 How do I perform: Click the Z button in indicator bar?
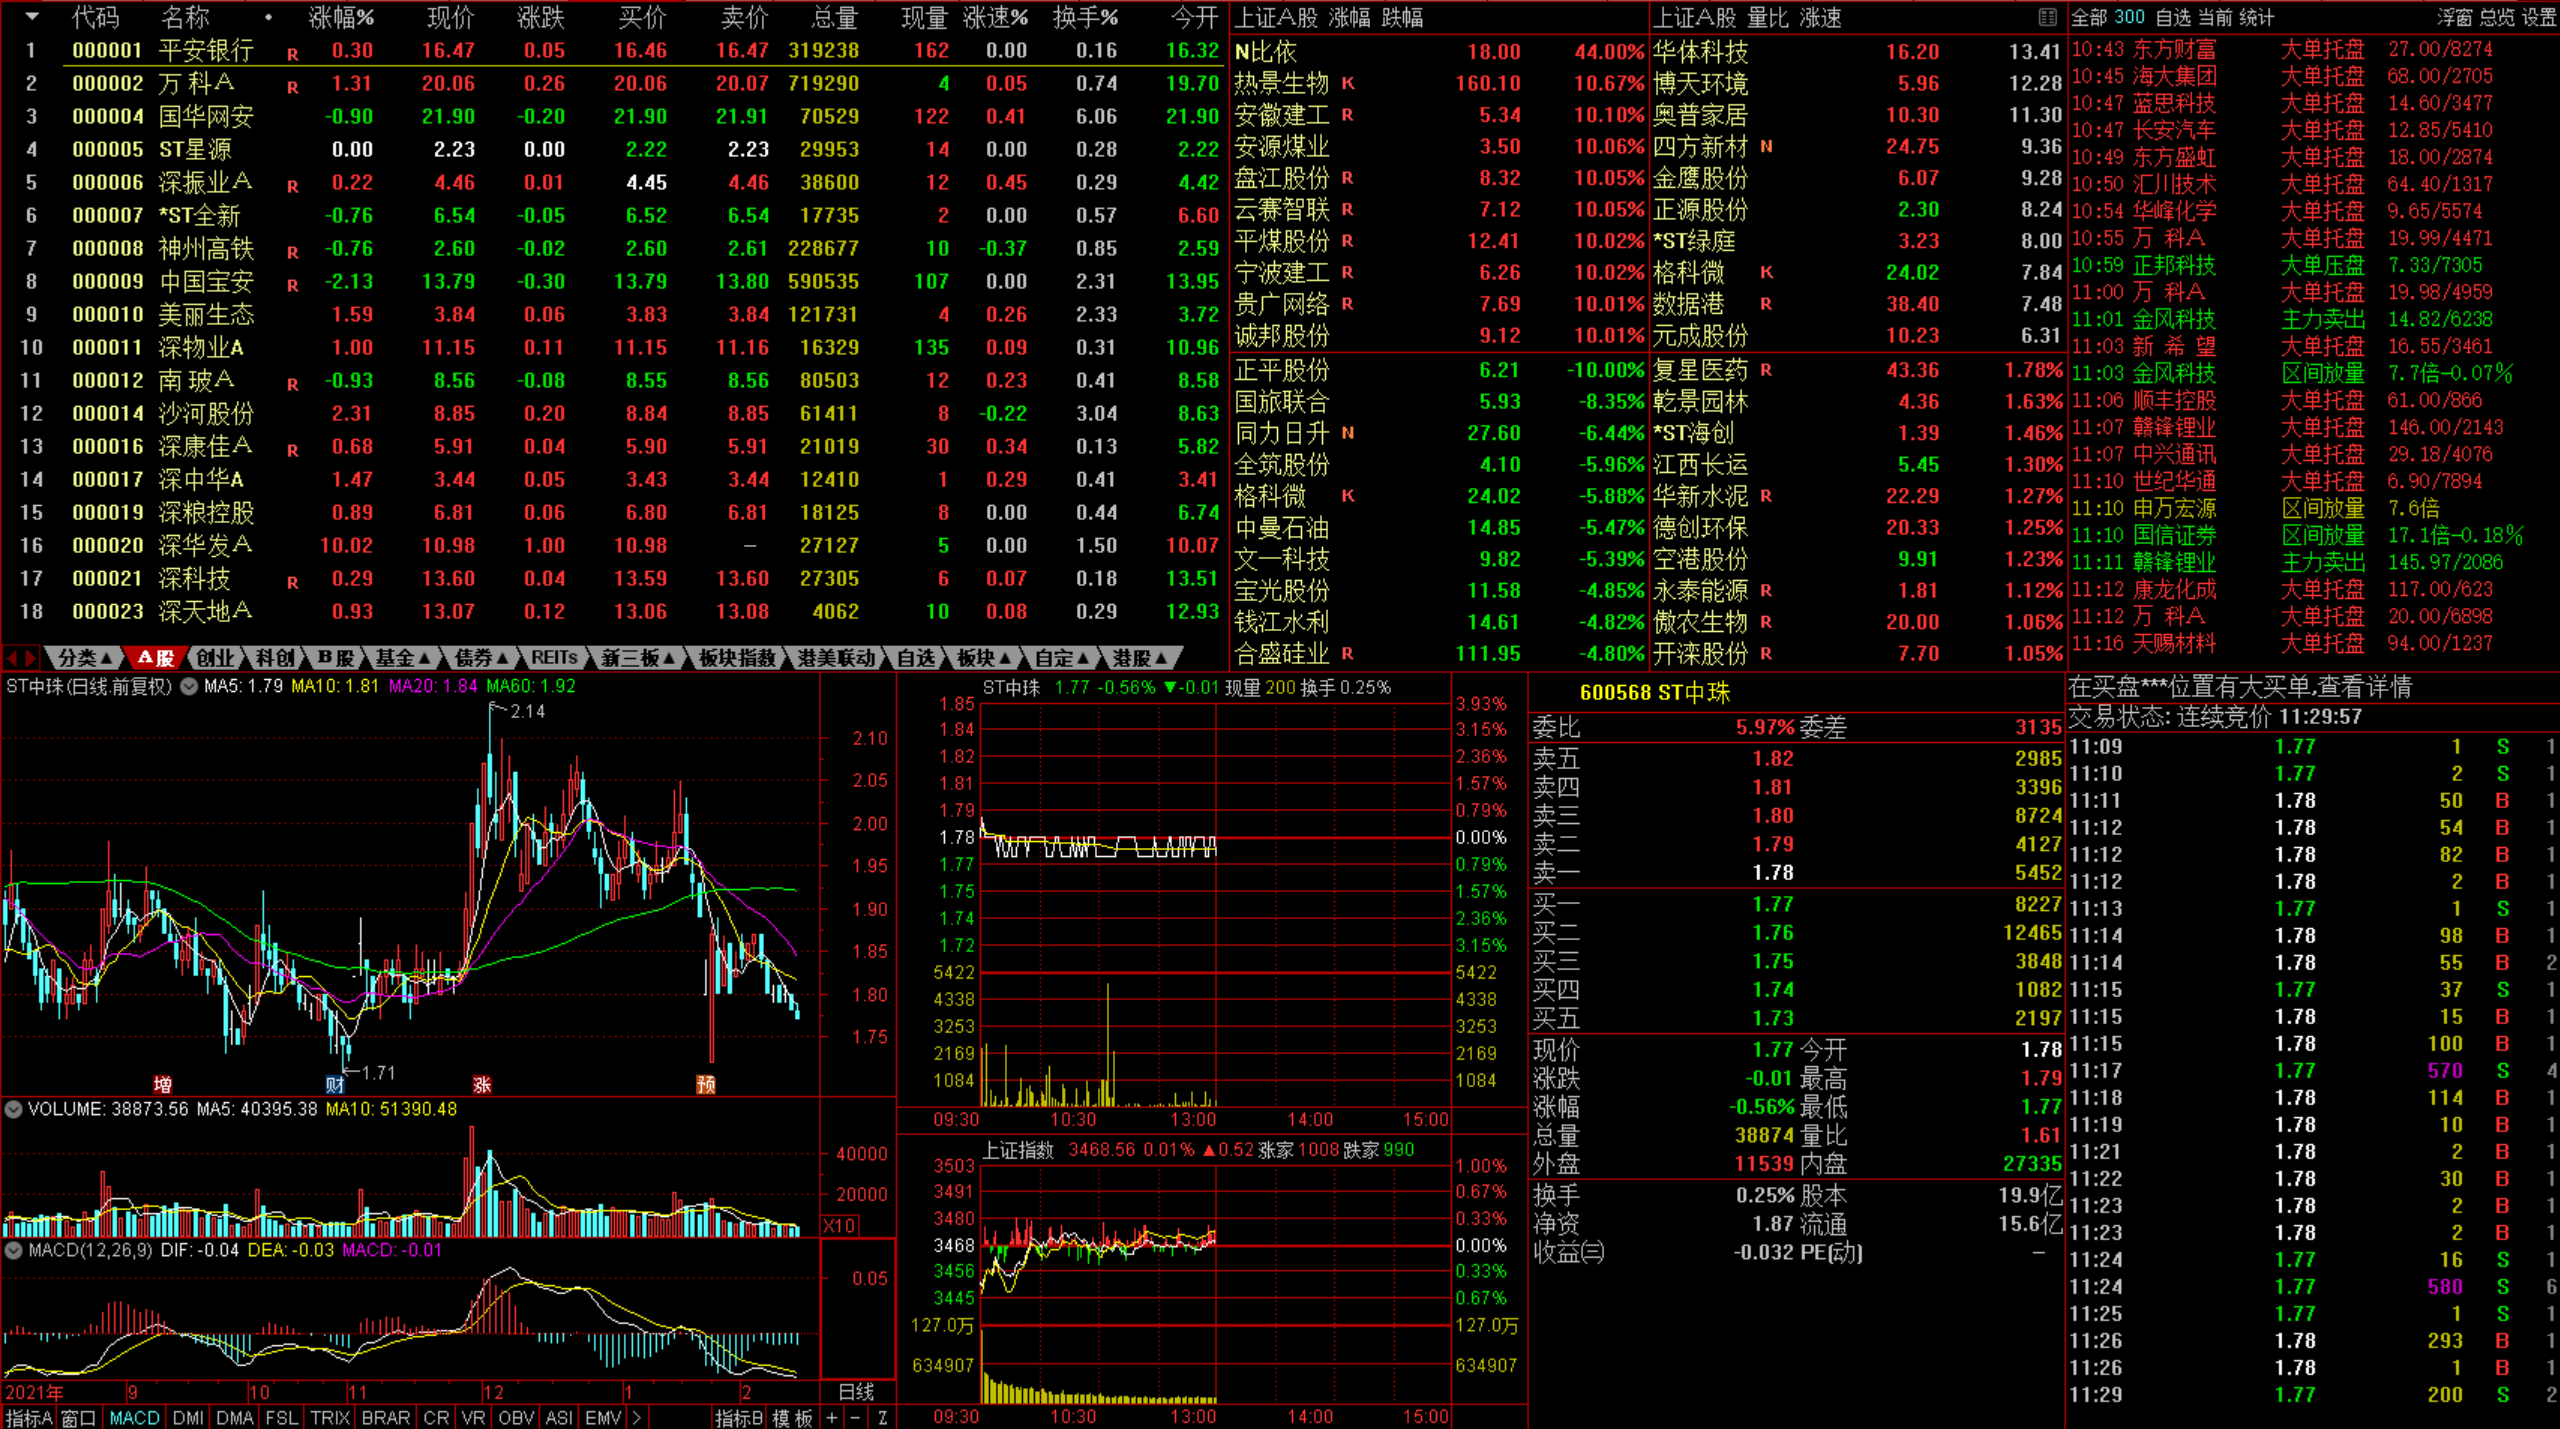click(882, 1418)
